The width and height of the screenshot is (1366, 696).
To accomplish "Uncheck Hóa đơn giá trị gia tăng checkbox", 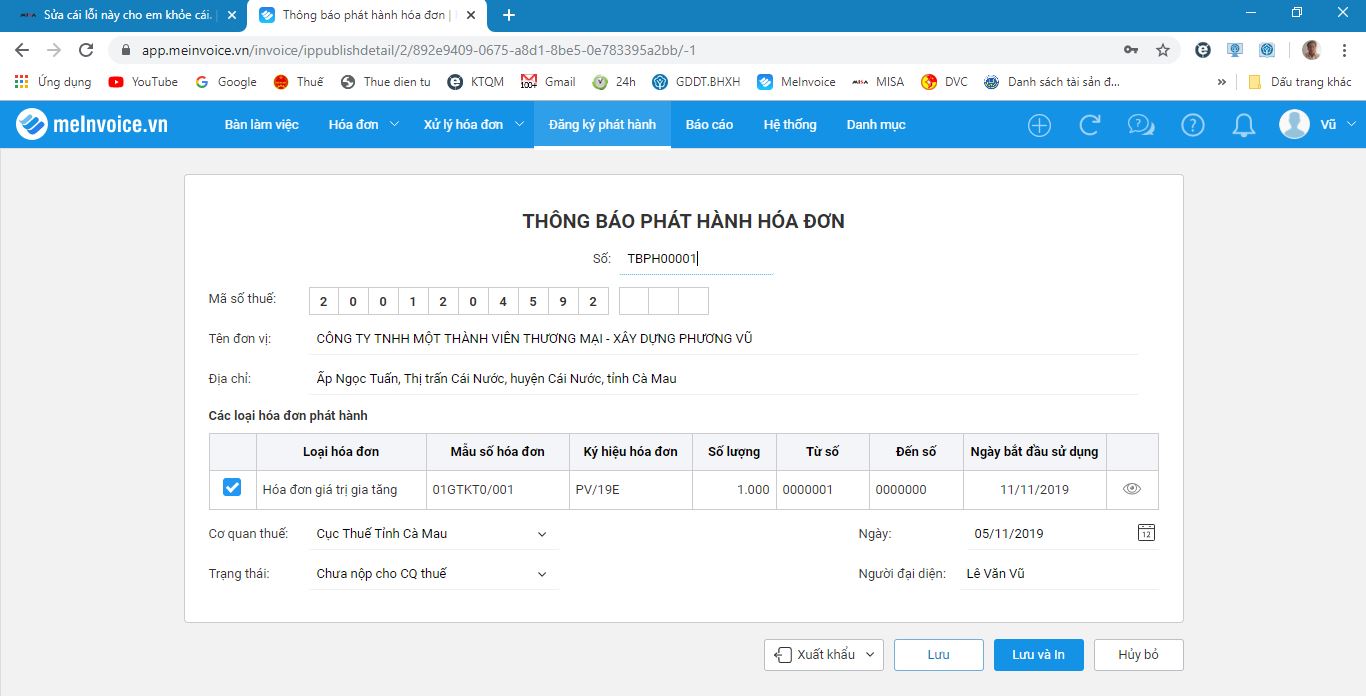I will tap(232, 487).
